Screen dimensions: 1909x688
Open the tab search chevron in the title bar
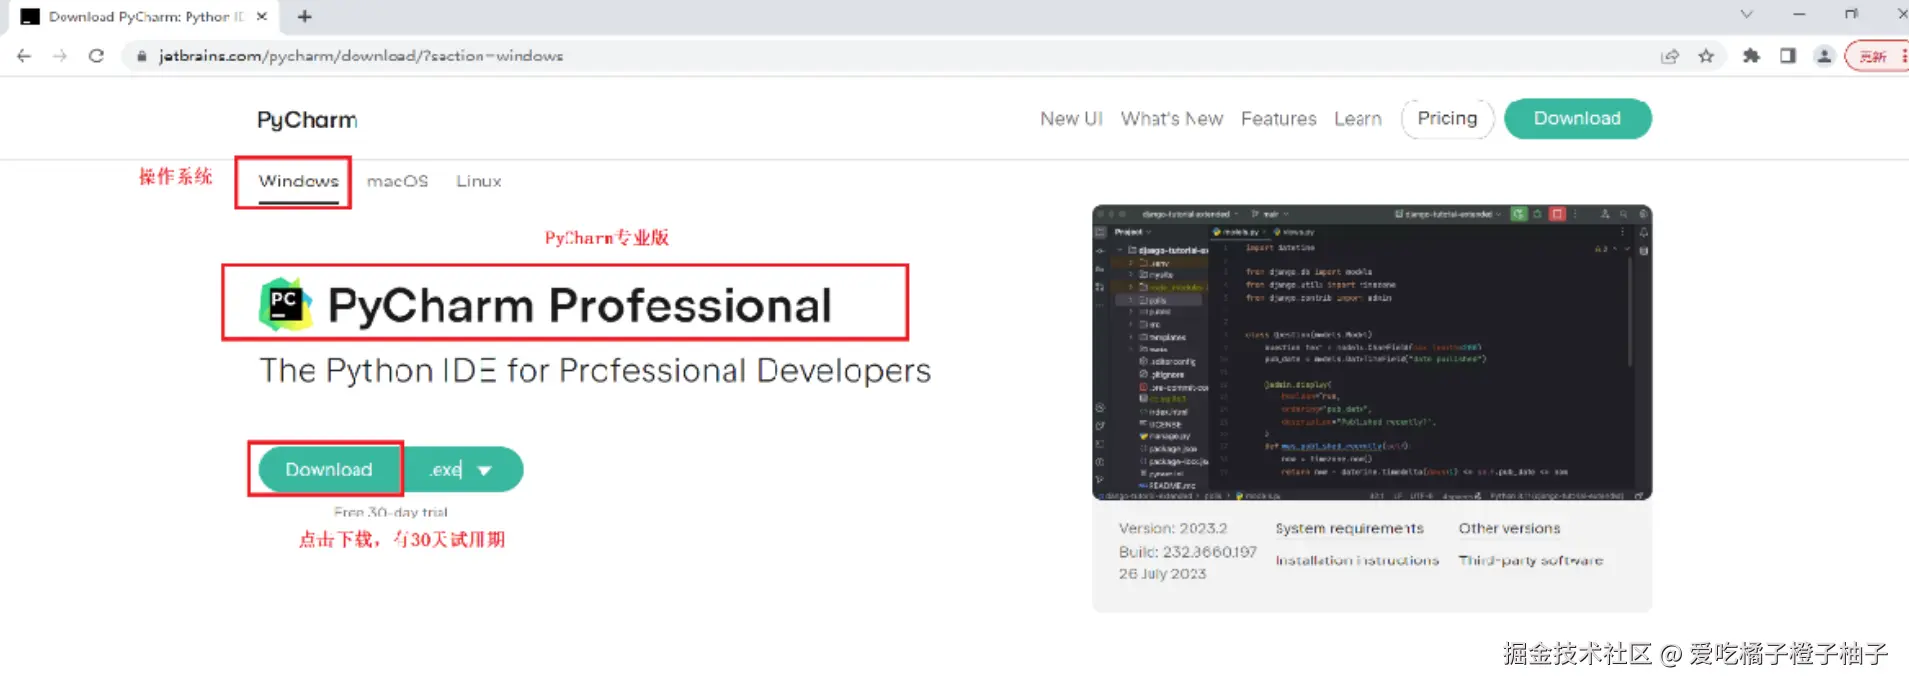pyautogui.click(x=1746, y=14)
